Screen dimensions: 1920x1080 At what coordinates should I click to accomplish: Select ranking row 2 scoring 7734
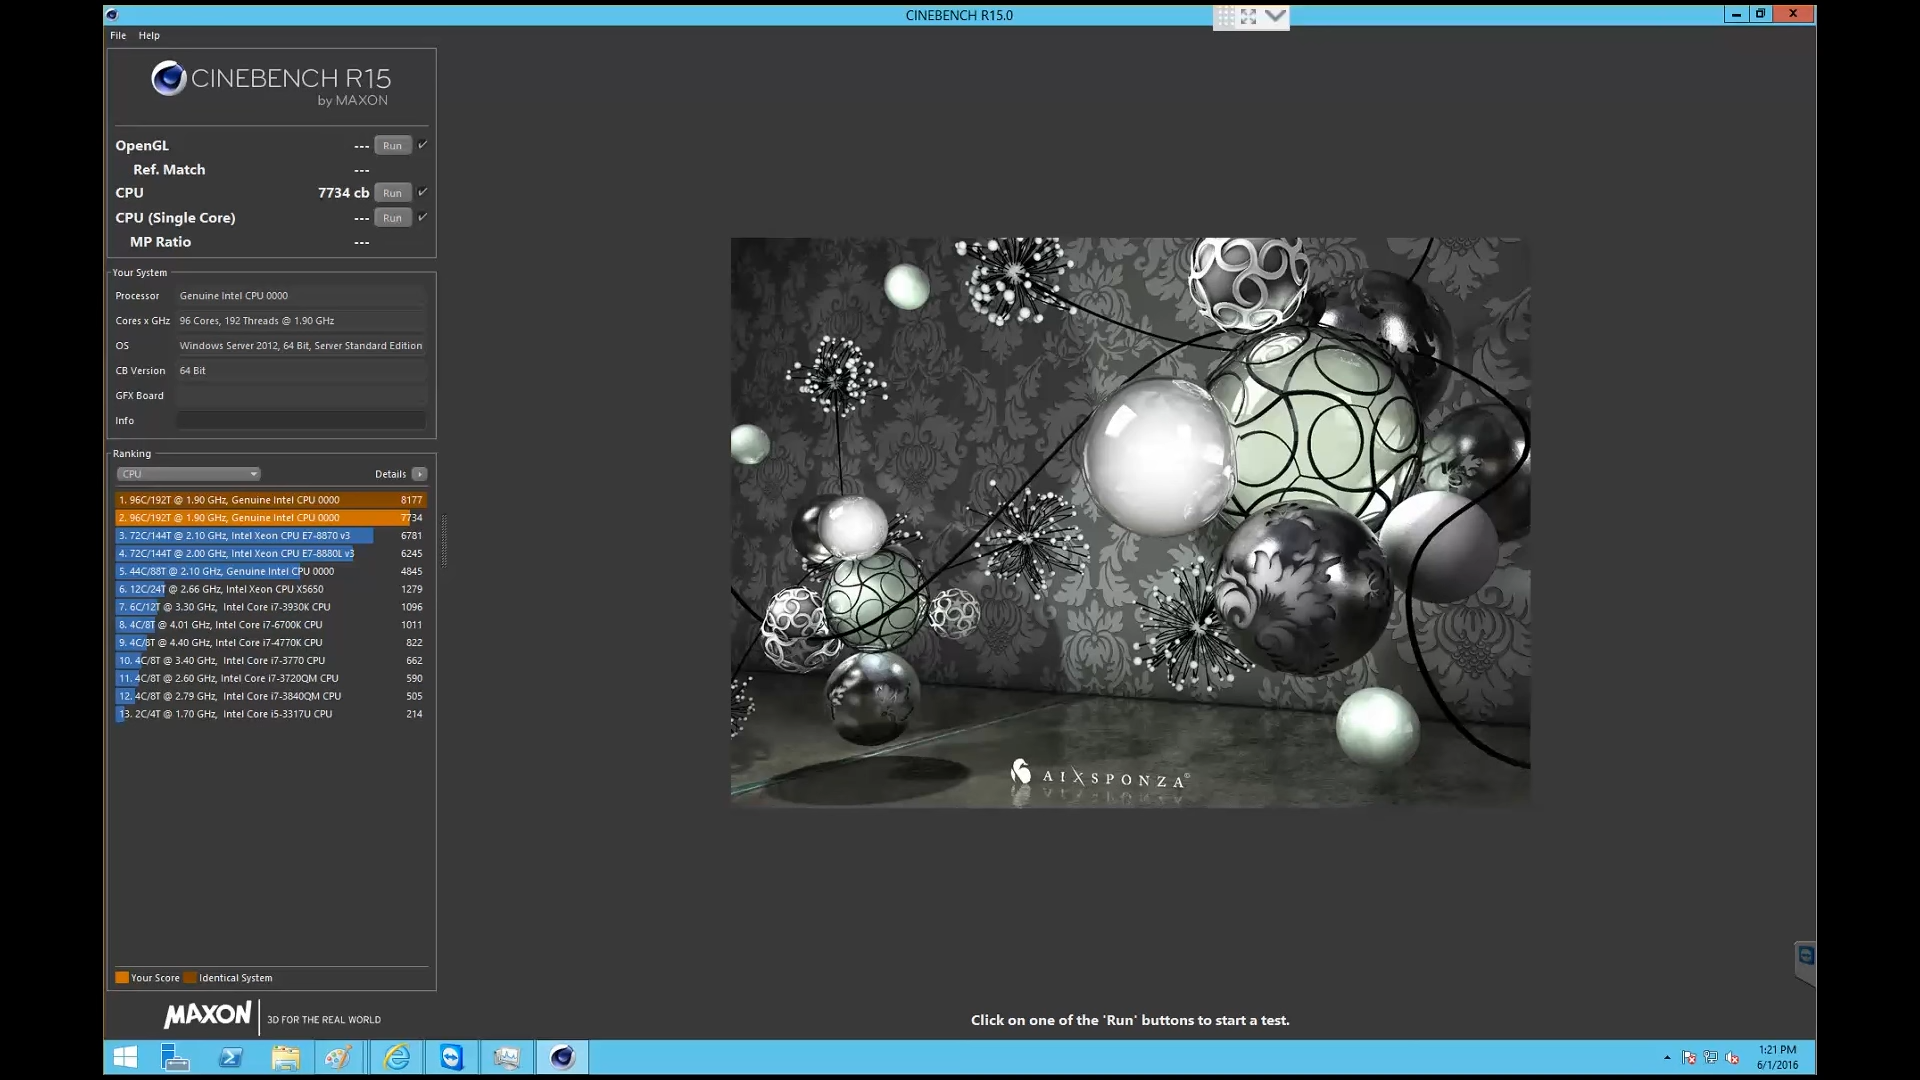(271, 518)
